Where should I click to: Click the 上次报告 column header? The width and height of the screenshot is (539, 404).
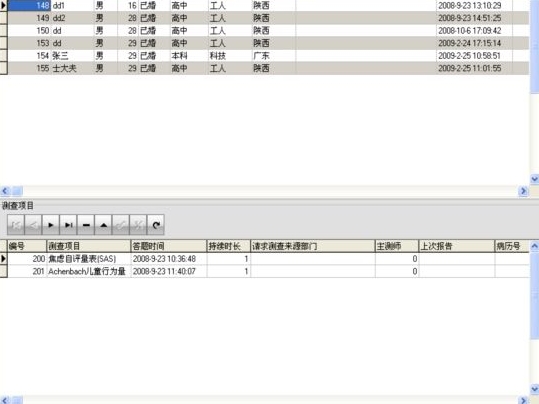(456, 246)
